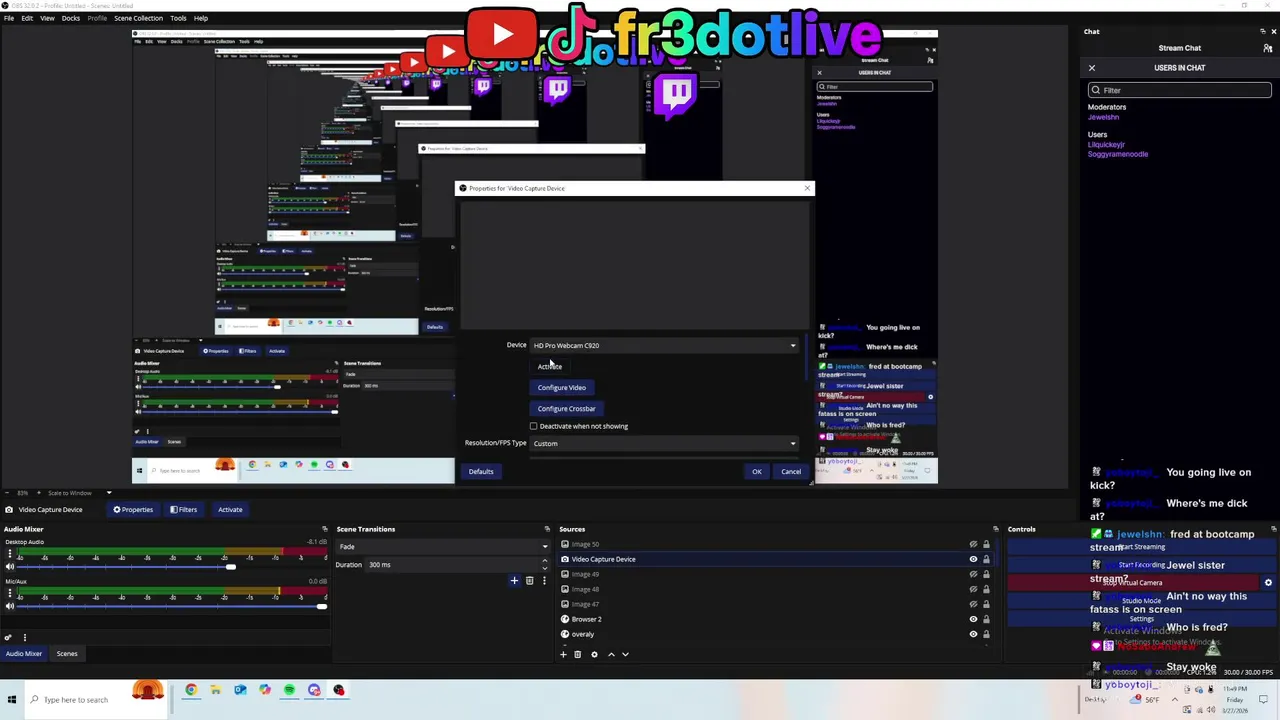Add a new source with plus
This screenshot has width=1280, height=720.
tap(563, 654)
